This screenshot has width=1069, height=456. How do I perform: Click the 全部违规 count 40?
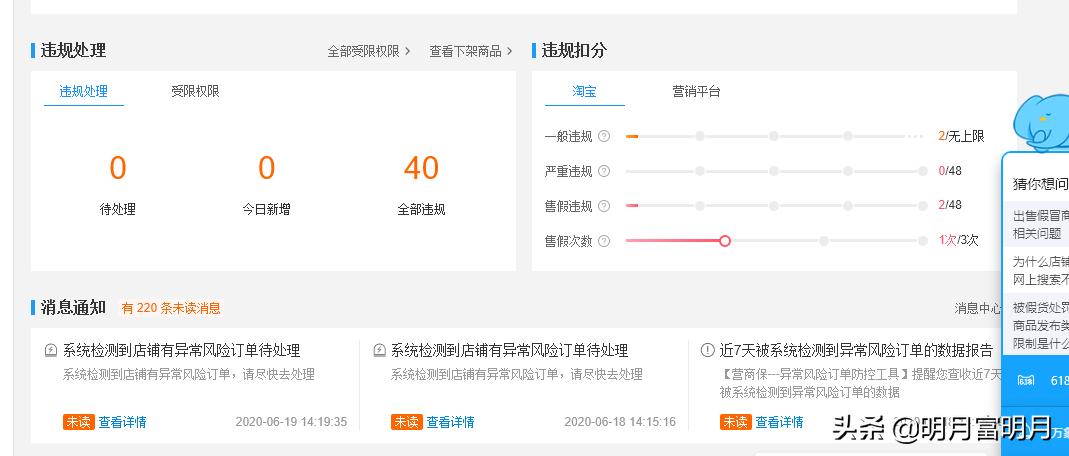tap(421, 168)
